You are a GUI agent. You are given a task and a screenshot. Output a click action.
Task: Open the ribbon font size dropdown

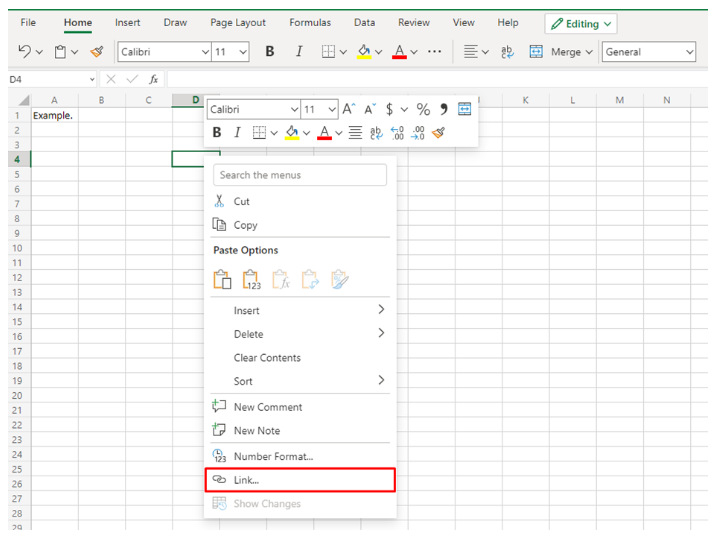point(243,52)
